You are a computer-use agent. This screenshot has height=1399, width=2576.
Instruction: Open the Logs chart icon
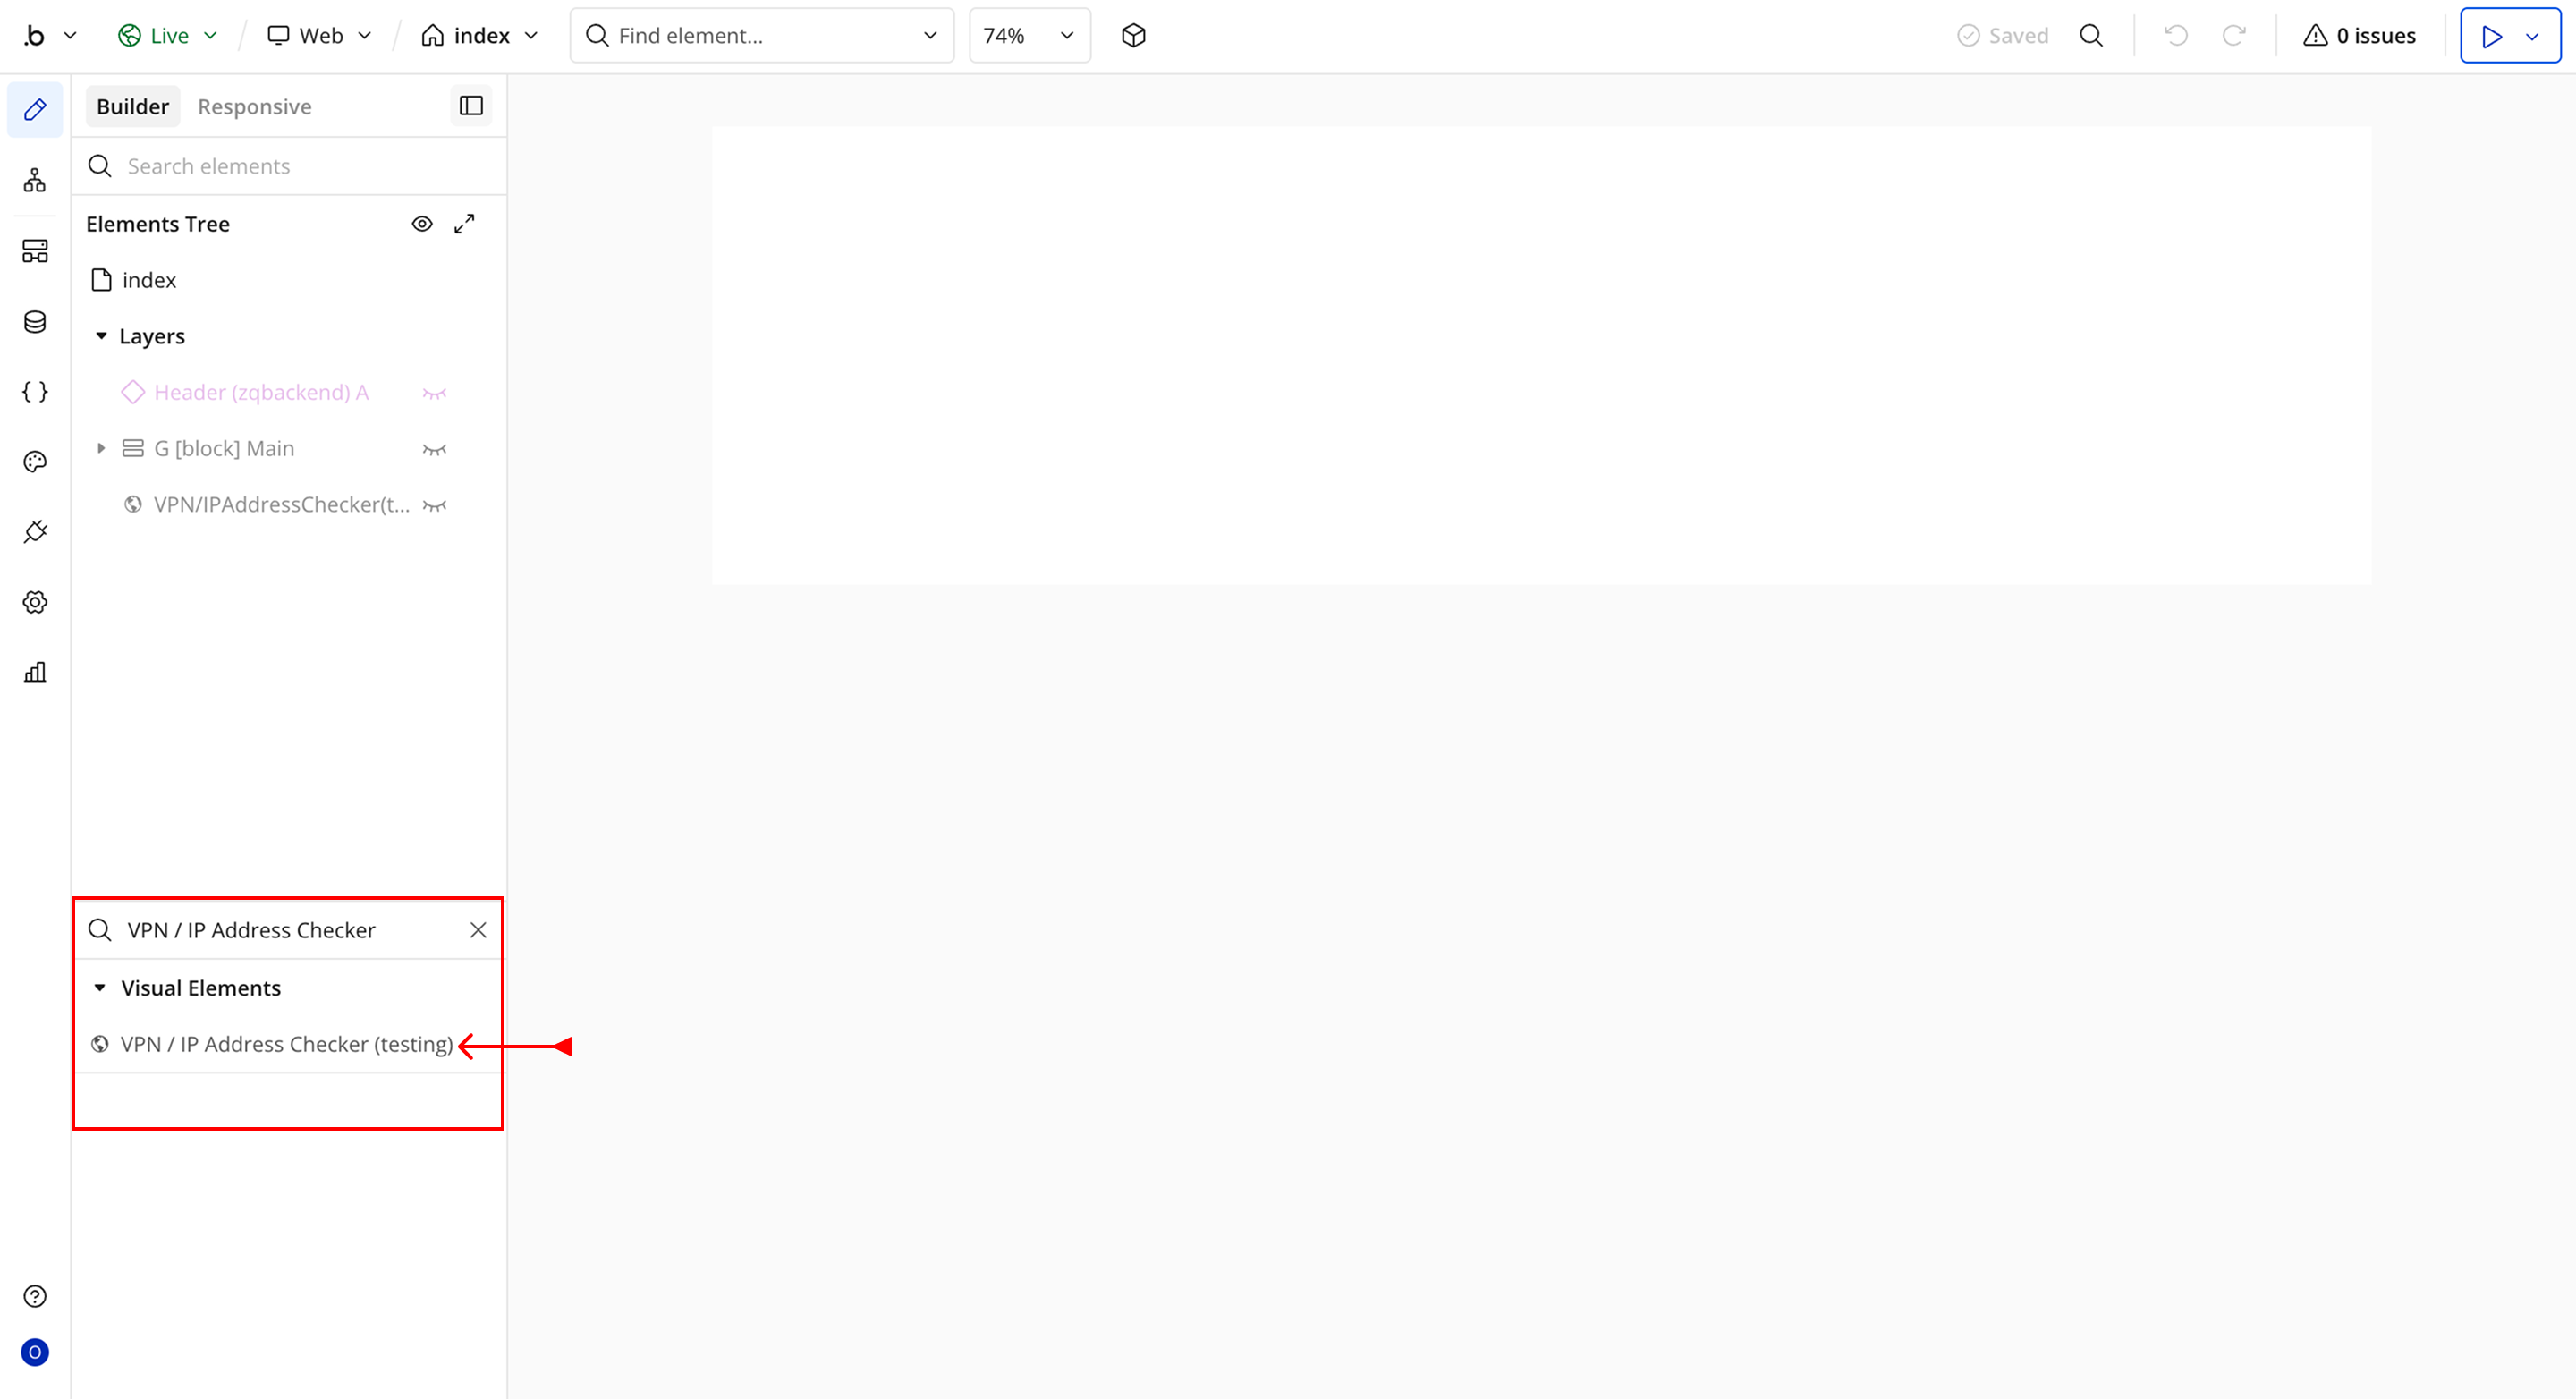point(35,672)
